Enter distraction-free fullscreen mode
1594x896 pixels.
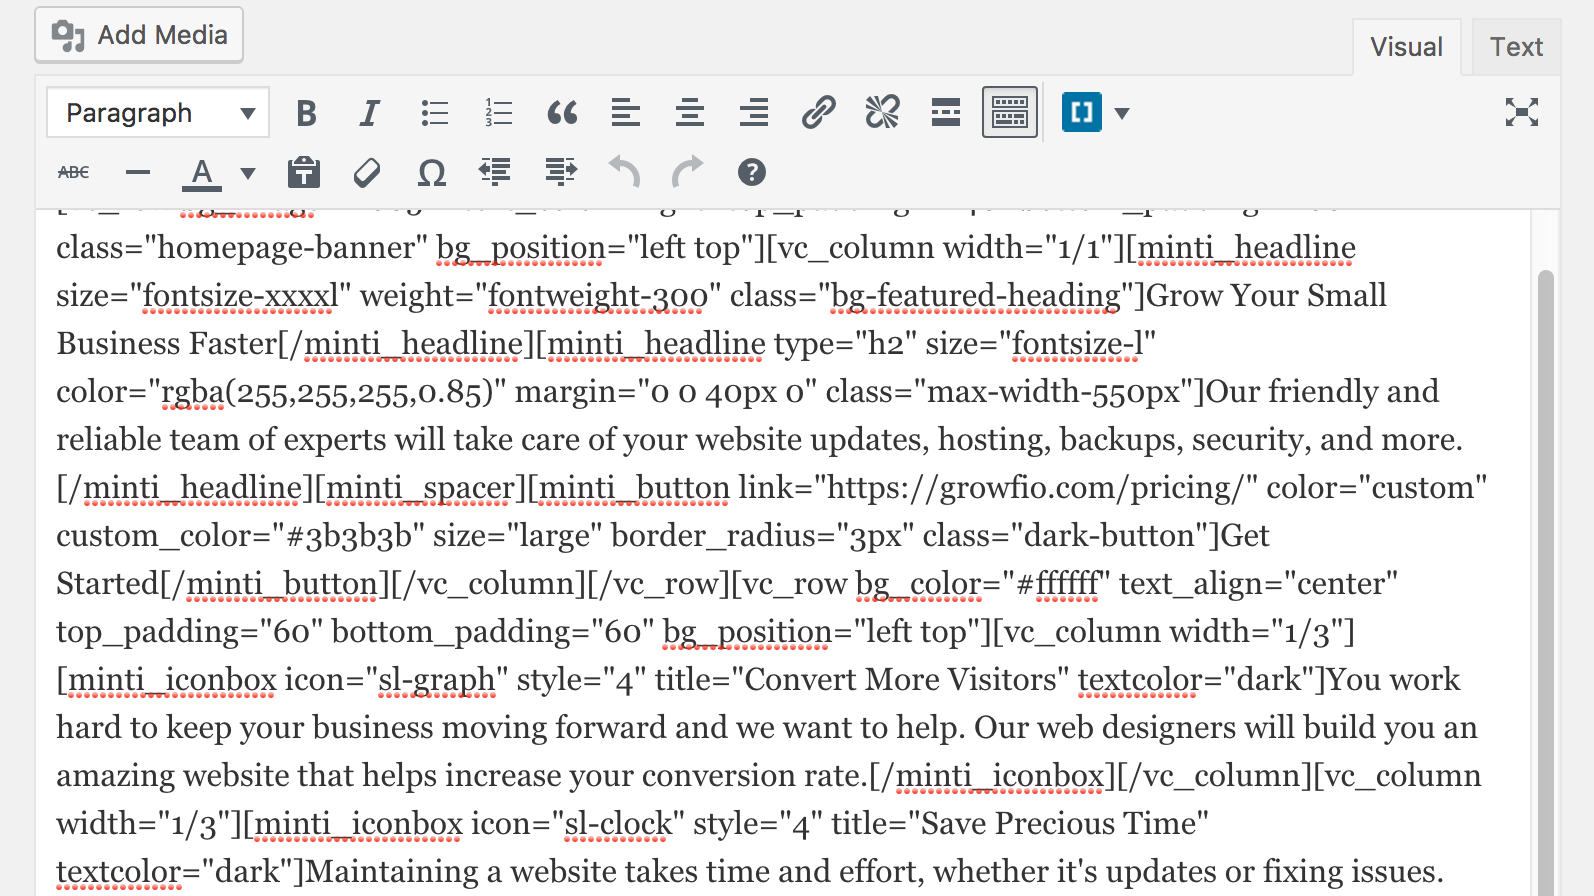point(1522,113)
